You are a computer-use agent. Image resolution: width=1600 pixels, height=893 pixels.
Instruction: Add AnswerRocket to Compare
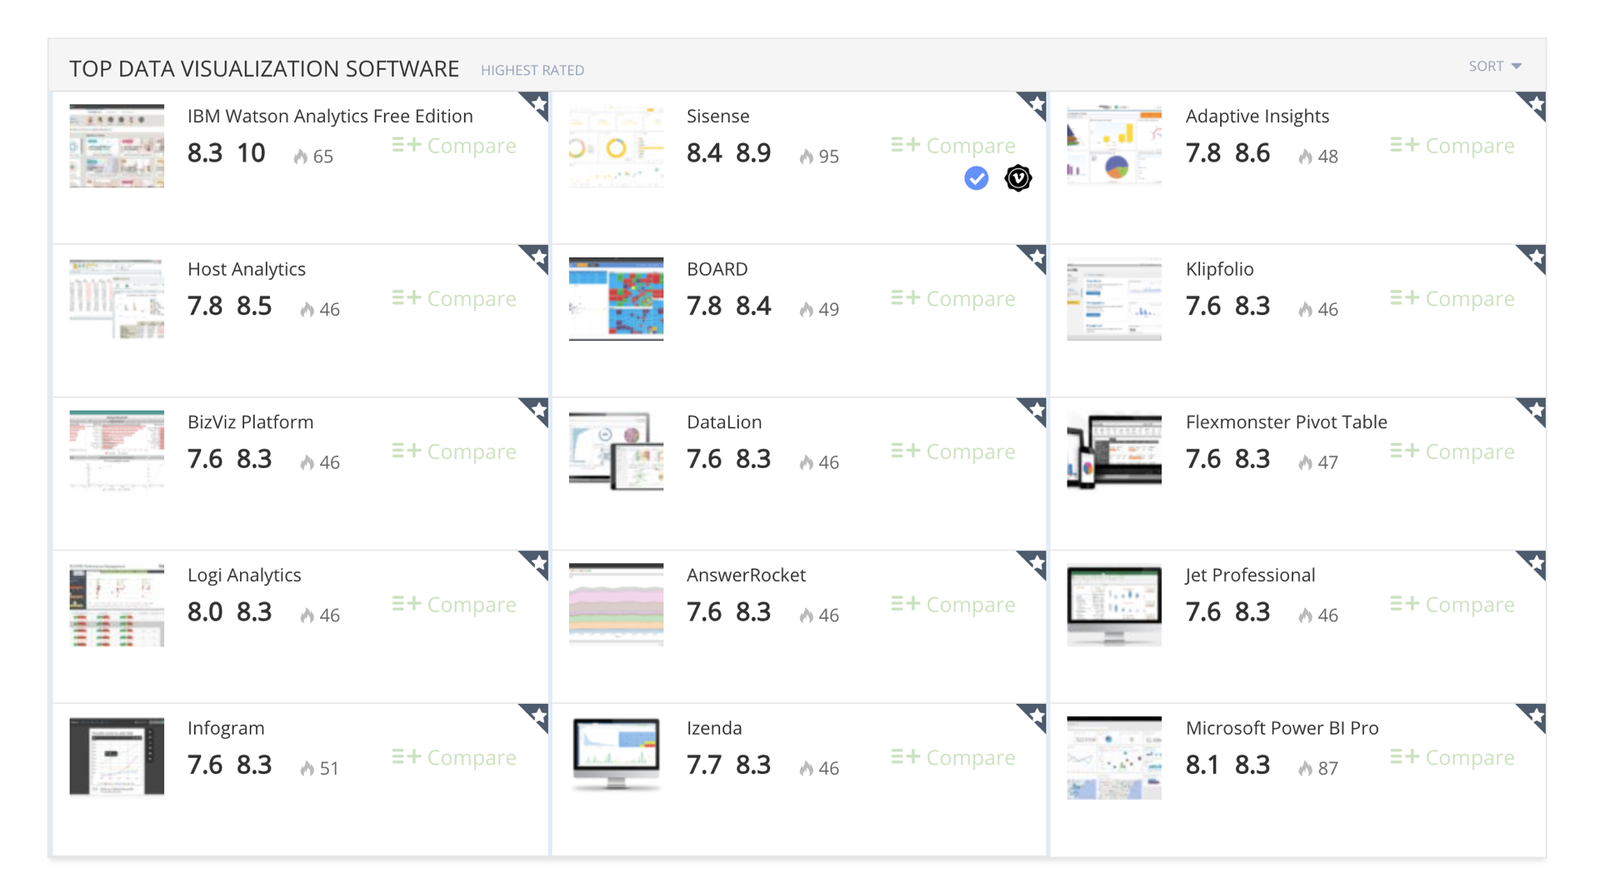953,605
